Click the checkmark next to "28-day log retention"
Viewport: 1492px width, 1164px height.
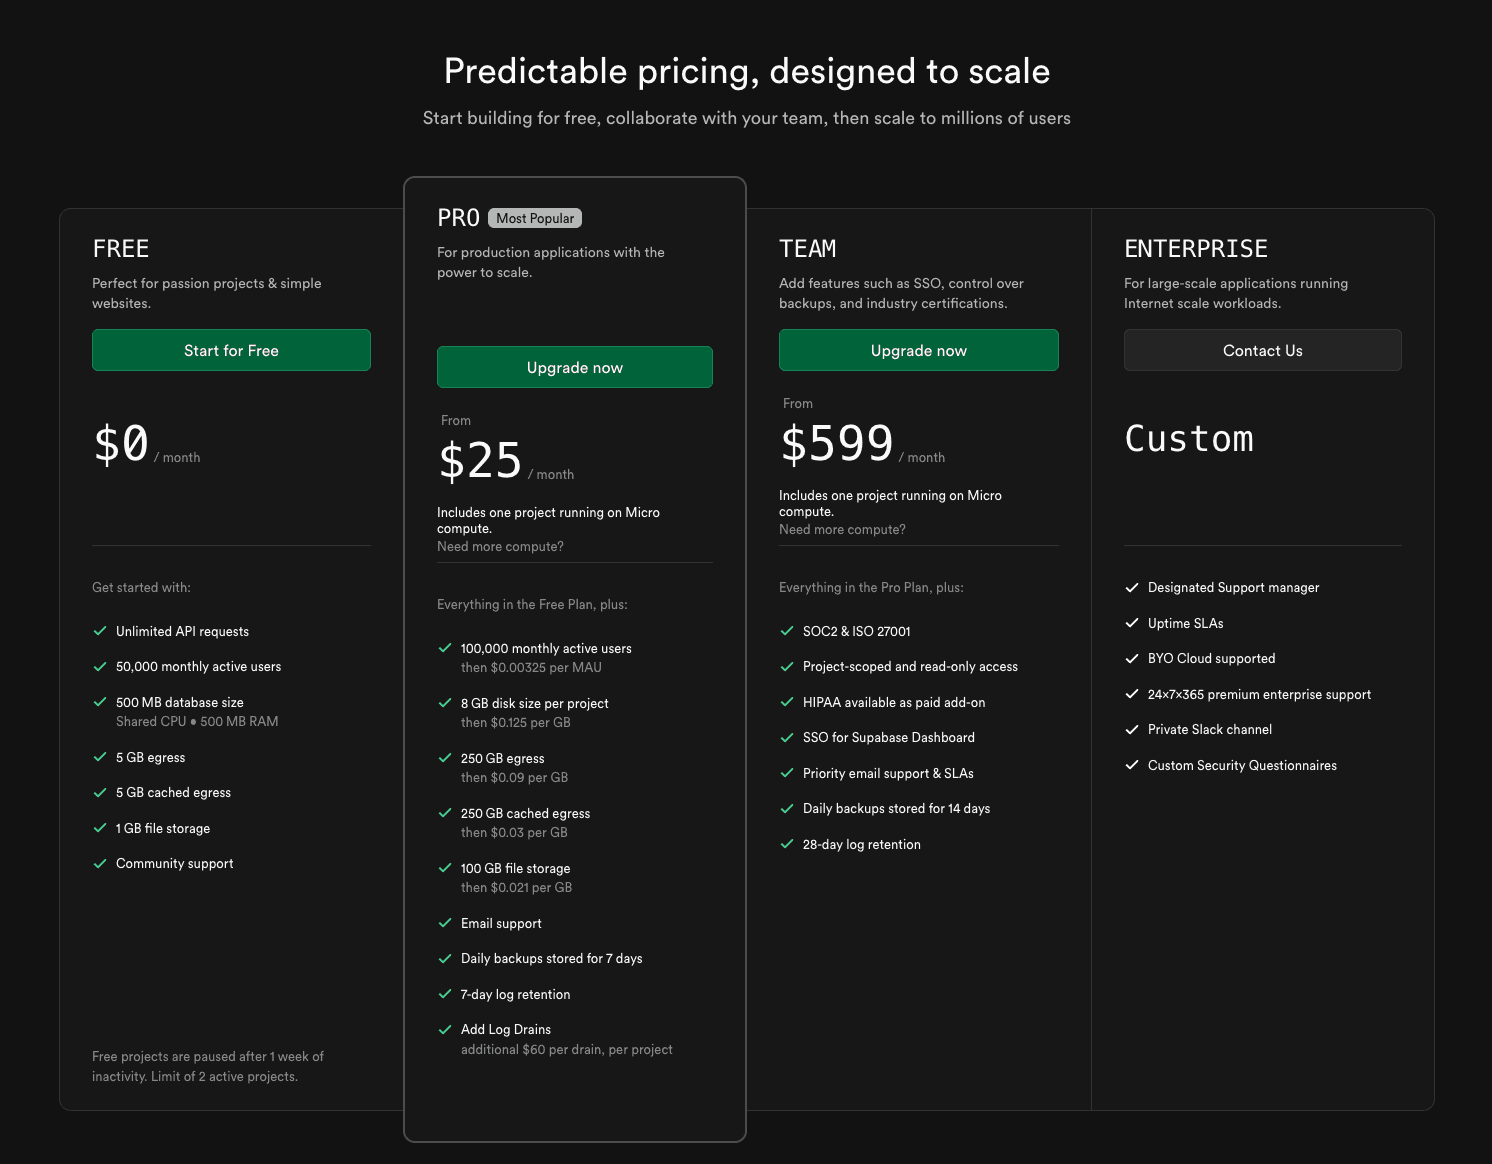[786, 844]
